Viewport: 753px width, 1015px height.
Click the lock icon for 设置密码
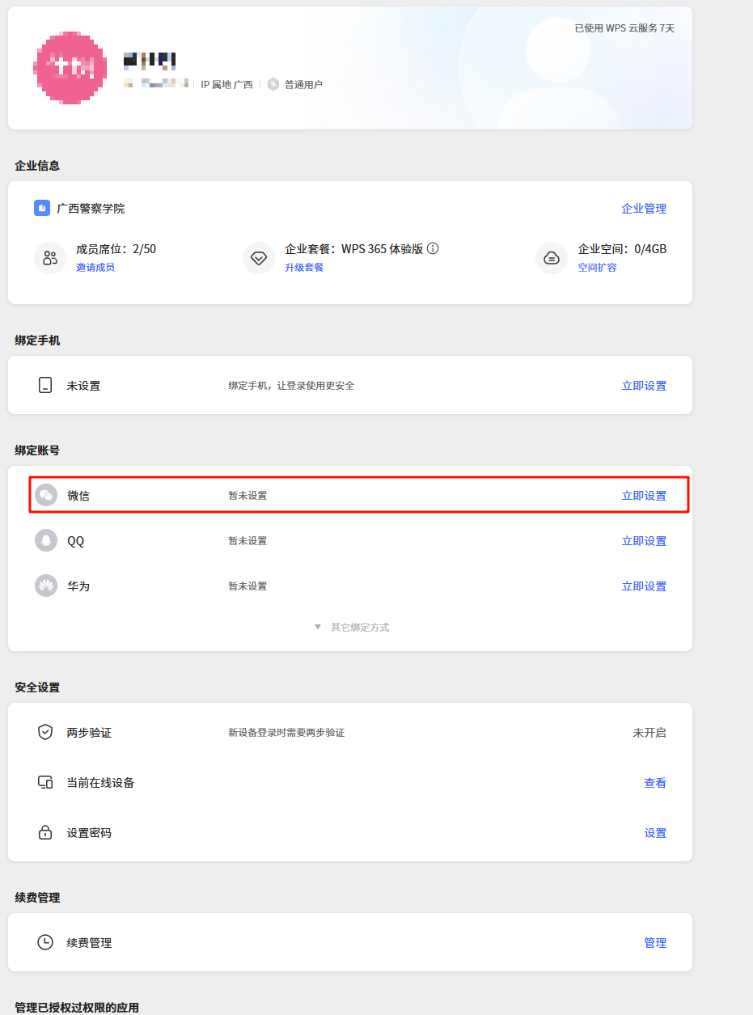[45, 833]
